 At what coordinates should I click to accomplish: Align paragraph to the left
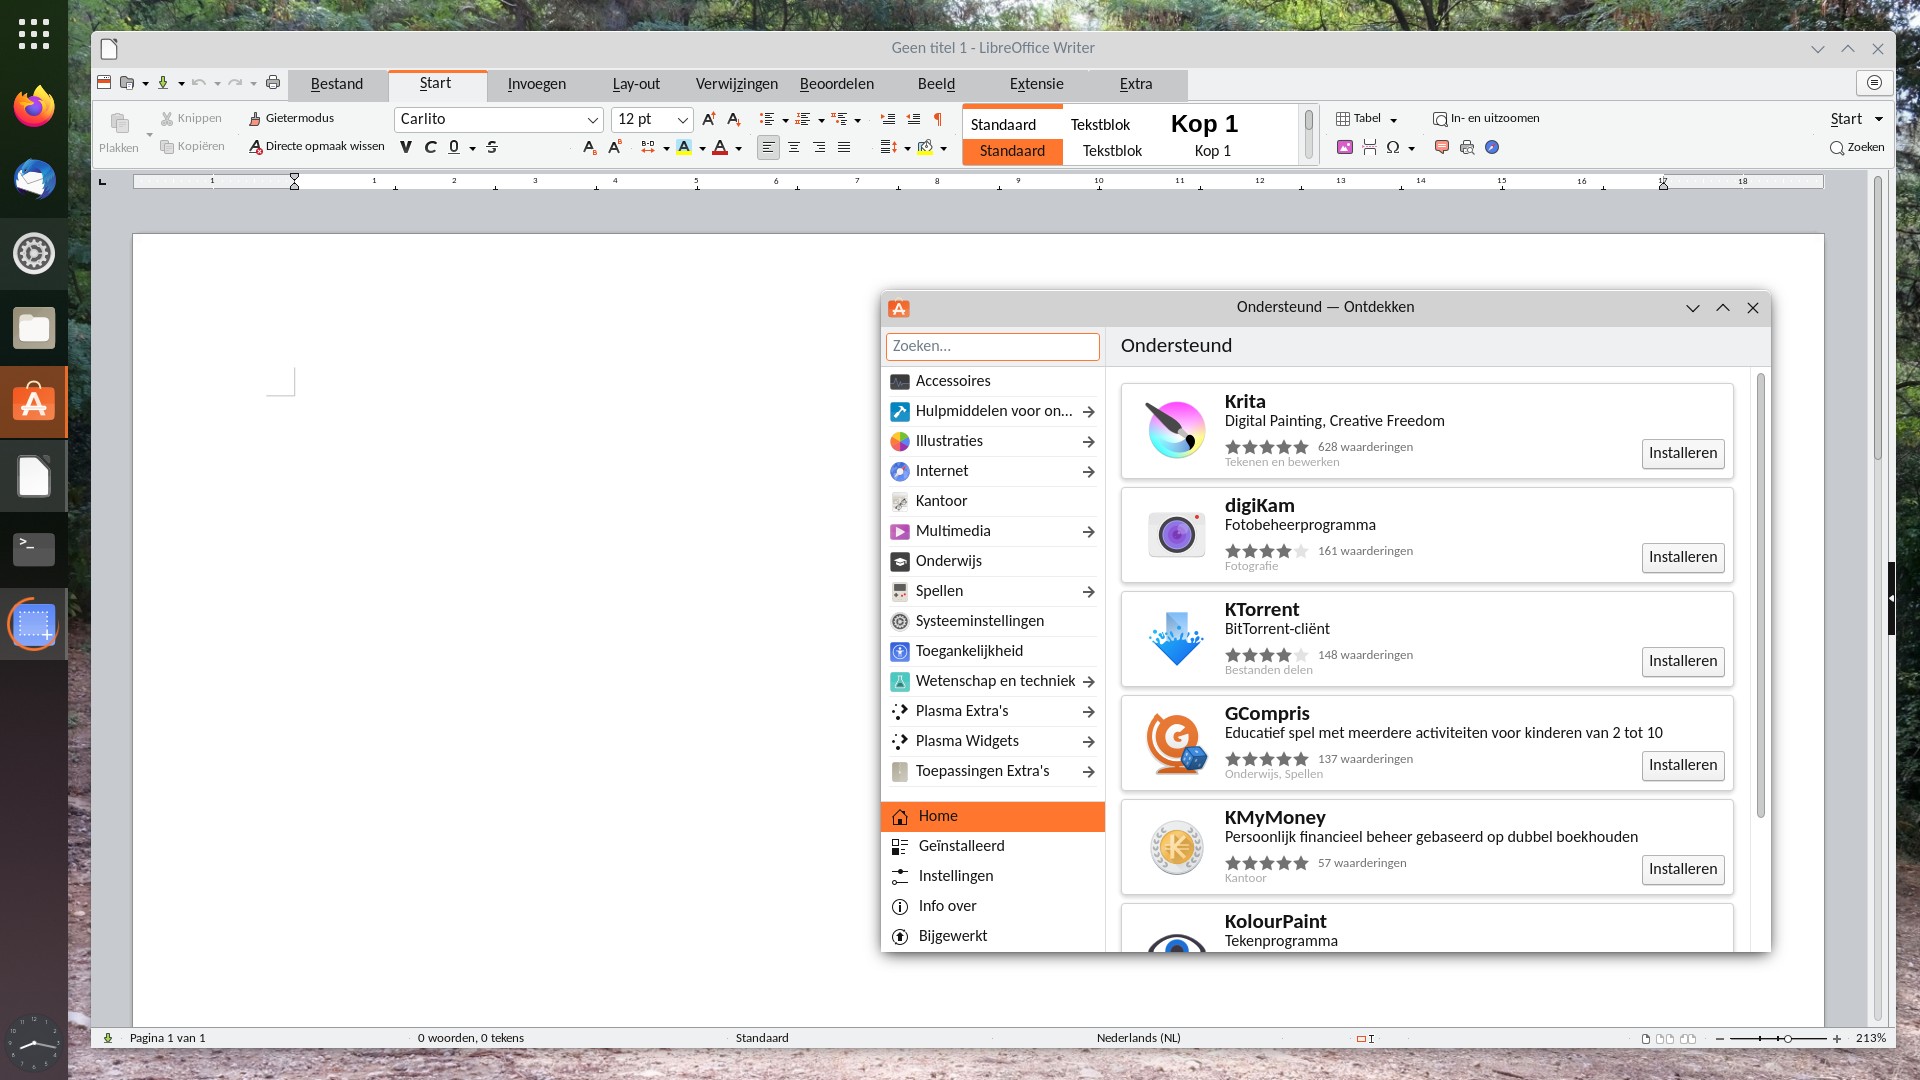click(768, 148)
